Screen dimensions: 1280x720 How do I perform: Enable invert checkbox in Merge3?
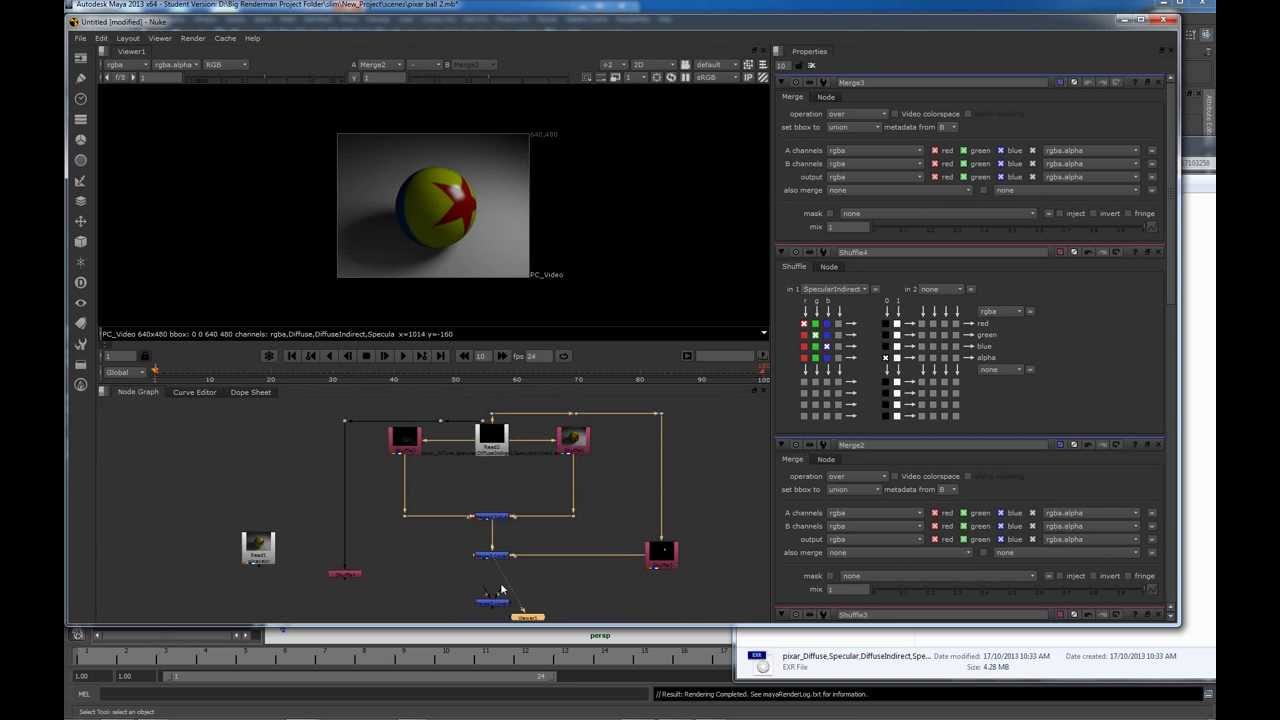1093,213
